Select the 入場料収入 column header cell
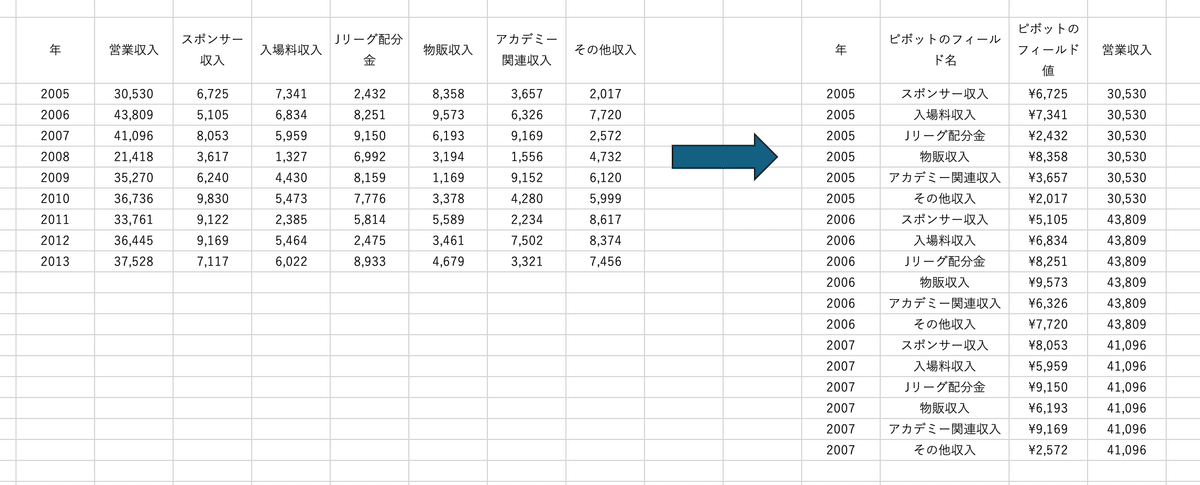The height and width of the screenshot is (485, 1200). [290, 49]
